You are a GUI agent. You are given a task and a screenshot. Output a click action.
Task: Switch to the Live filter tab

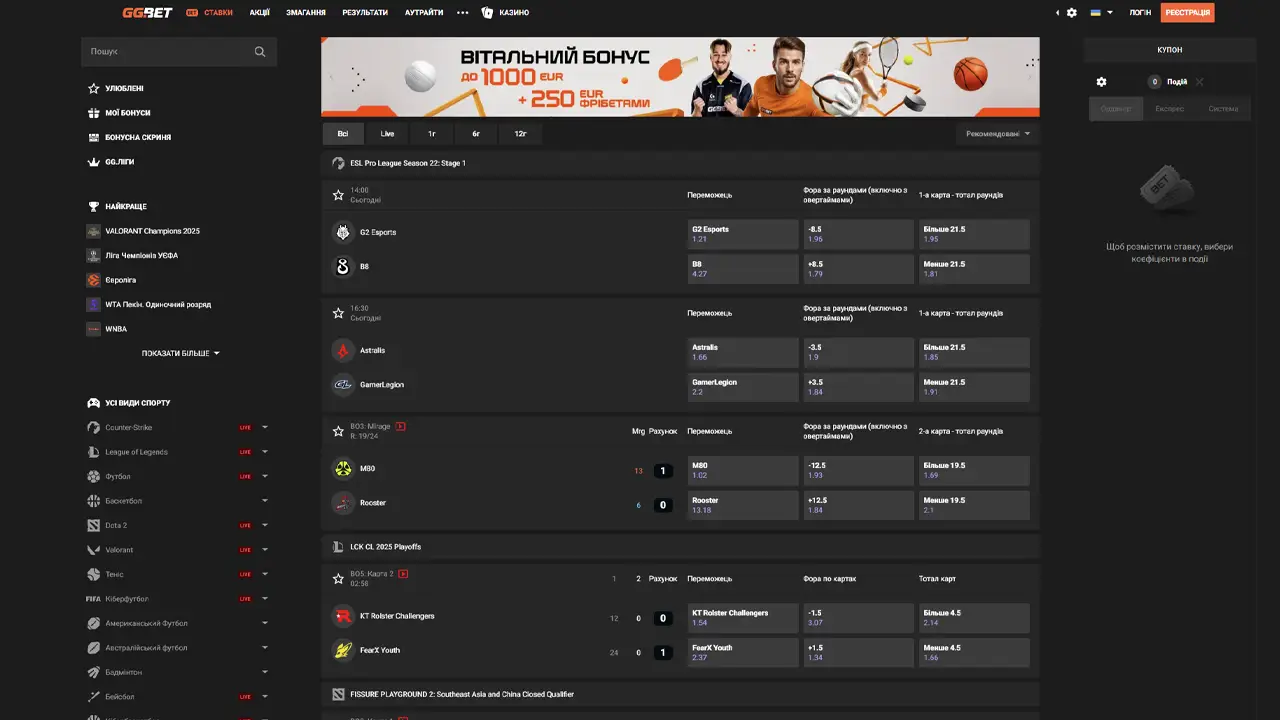tap(387, 133)
